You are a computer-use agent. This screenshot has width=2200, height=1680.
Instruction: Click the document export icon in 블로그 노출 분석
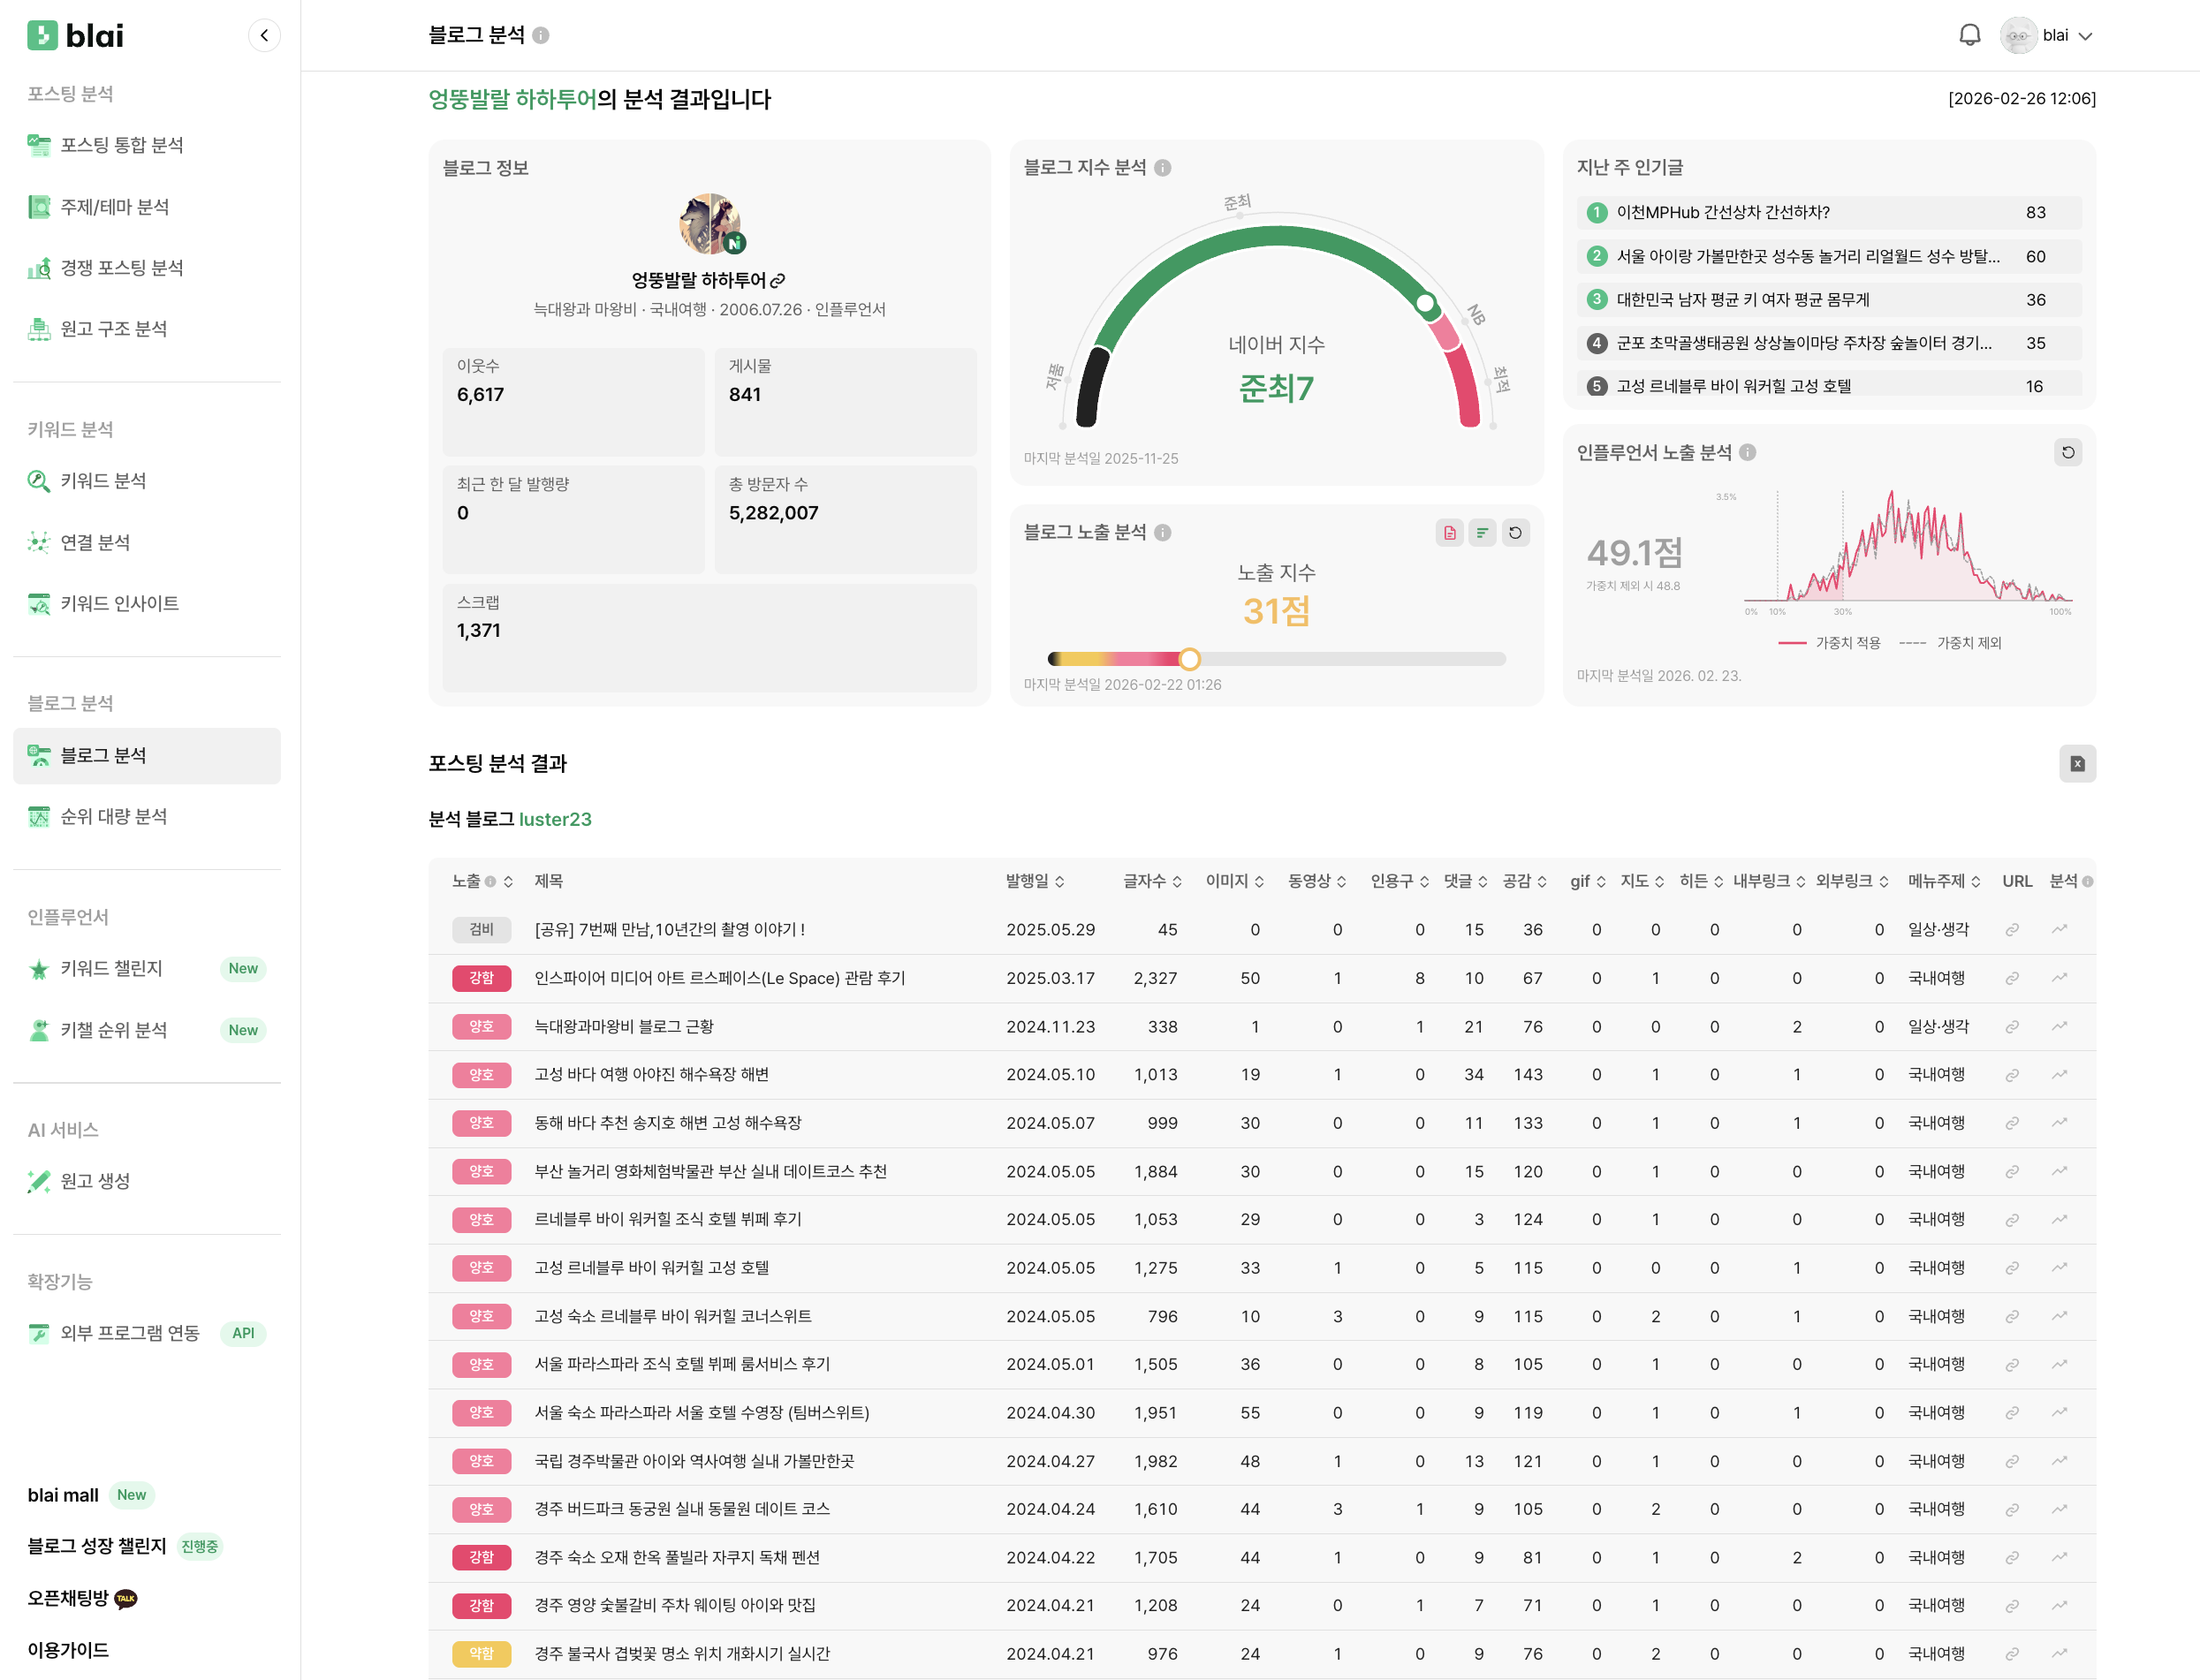pyautogui.click(x=1449, y=533)
